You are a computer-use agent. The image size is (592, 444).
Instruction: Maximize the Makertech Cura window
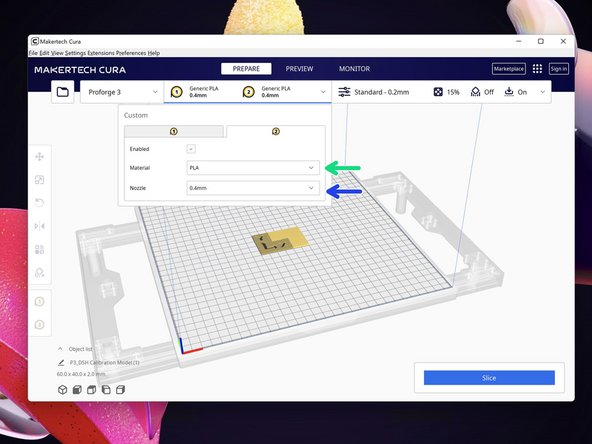pos(541,41)
